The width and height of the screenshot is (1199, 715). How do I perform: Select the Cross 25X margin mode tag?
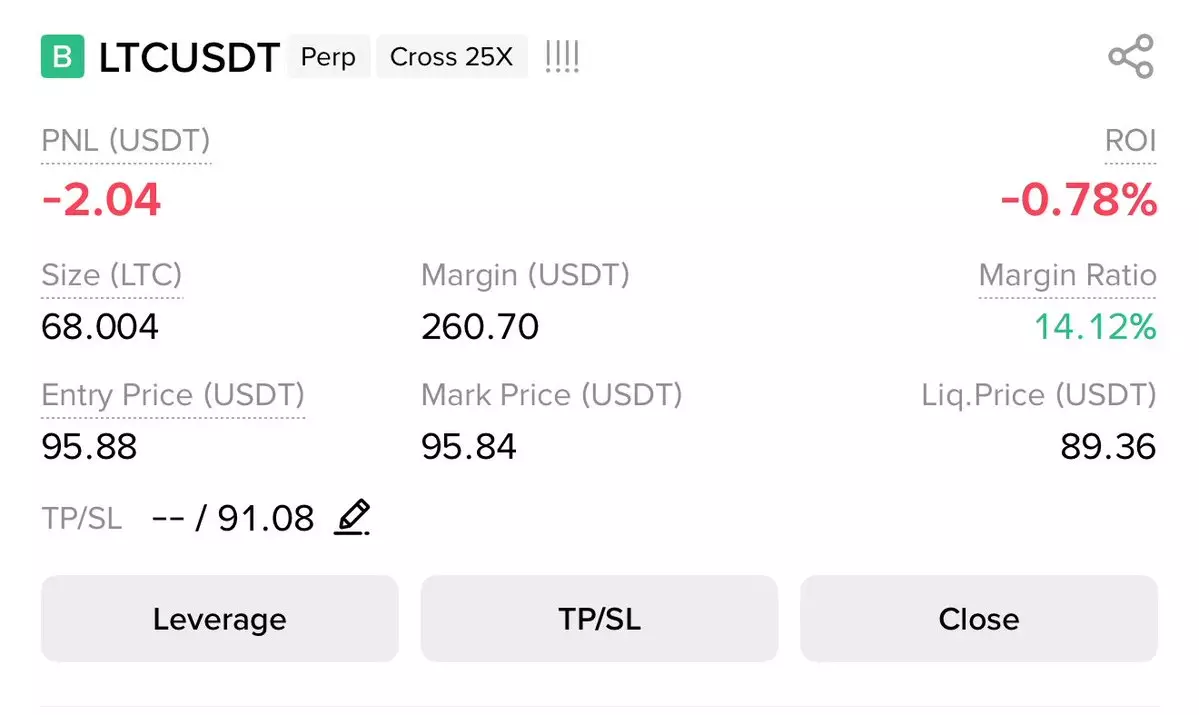pyautogui.click(x=451, y=57)
